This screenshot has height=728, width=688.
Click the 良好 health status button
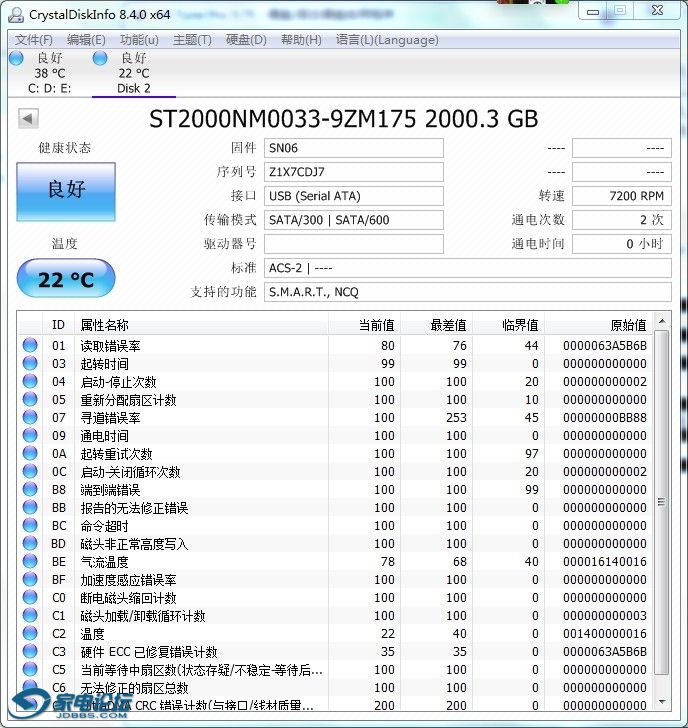coord(66,191)
